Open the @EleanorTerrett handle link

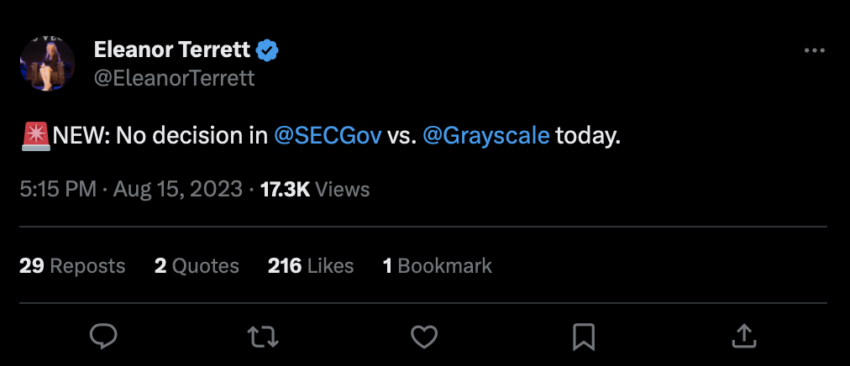pyautogui.click(x=174, y=78)
